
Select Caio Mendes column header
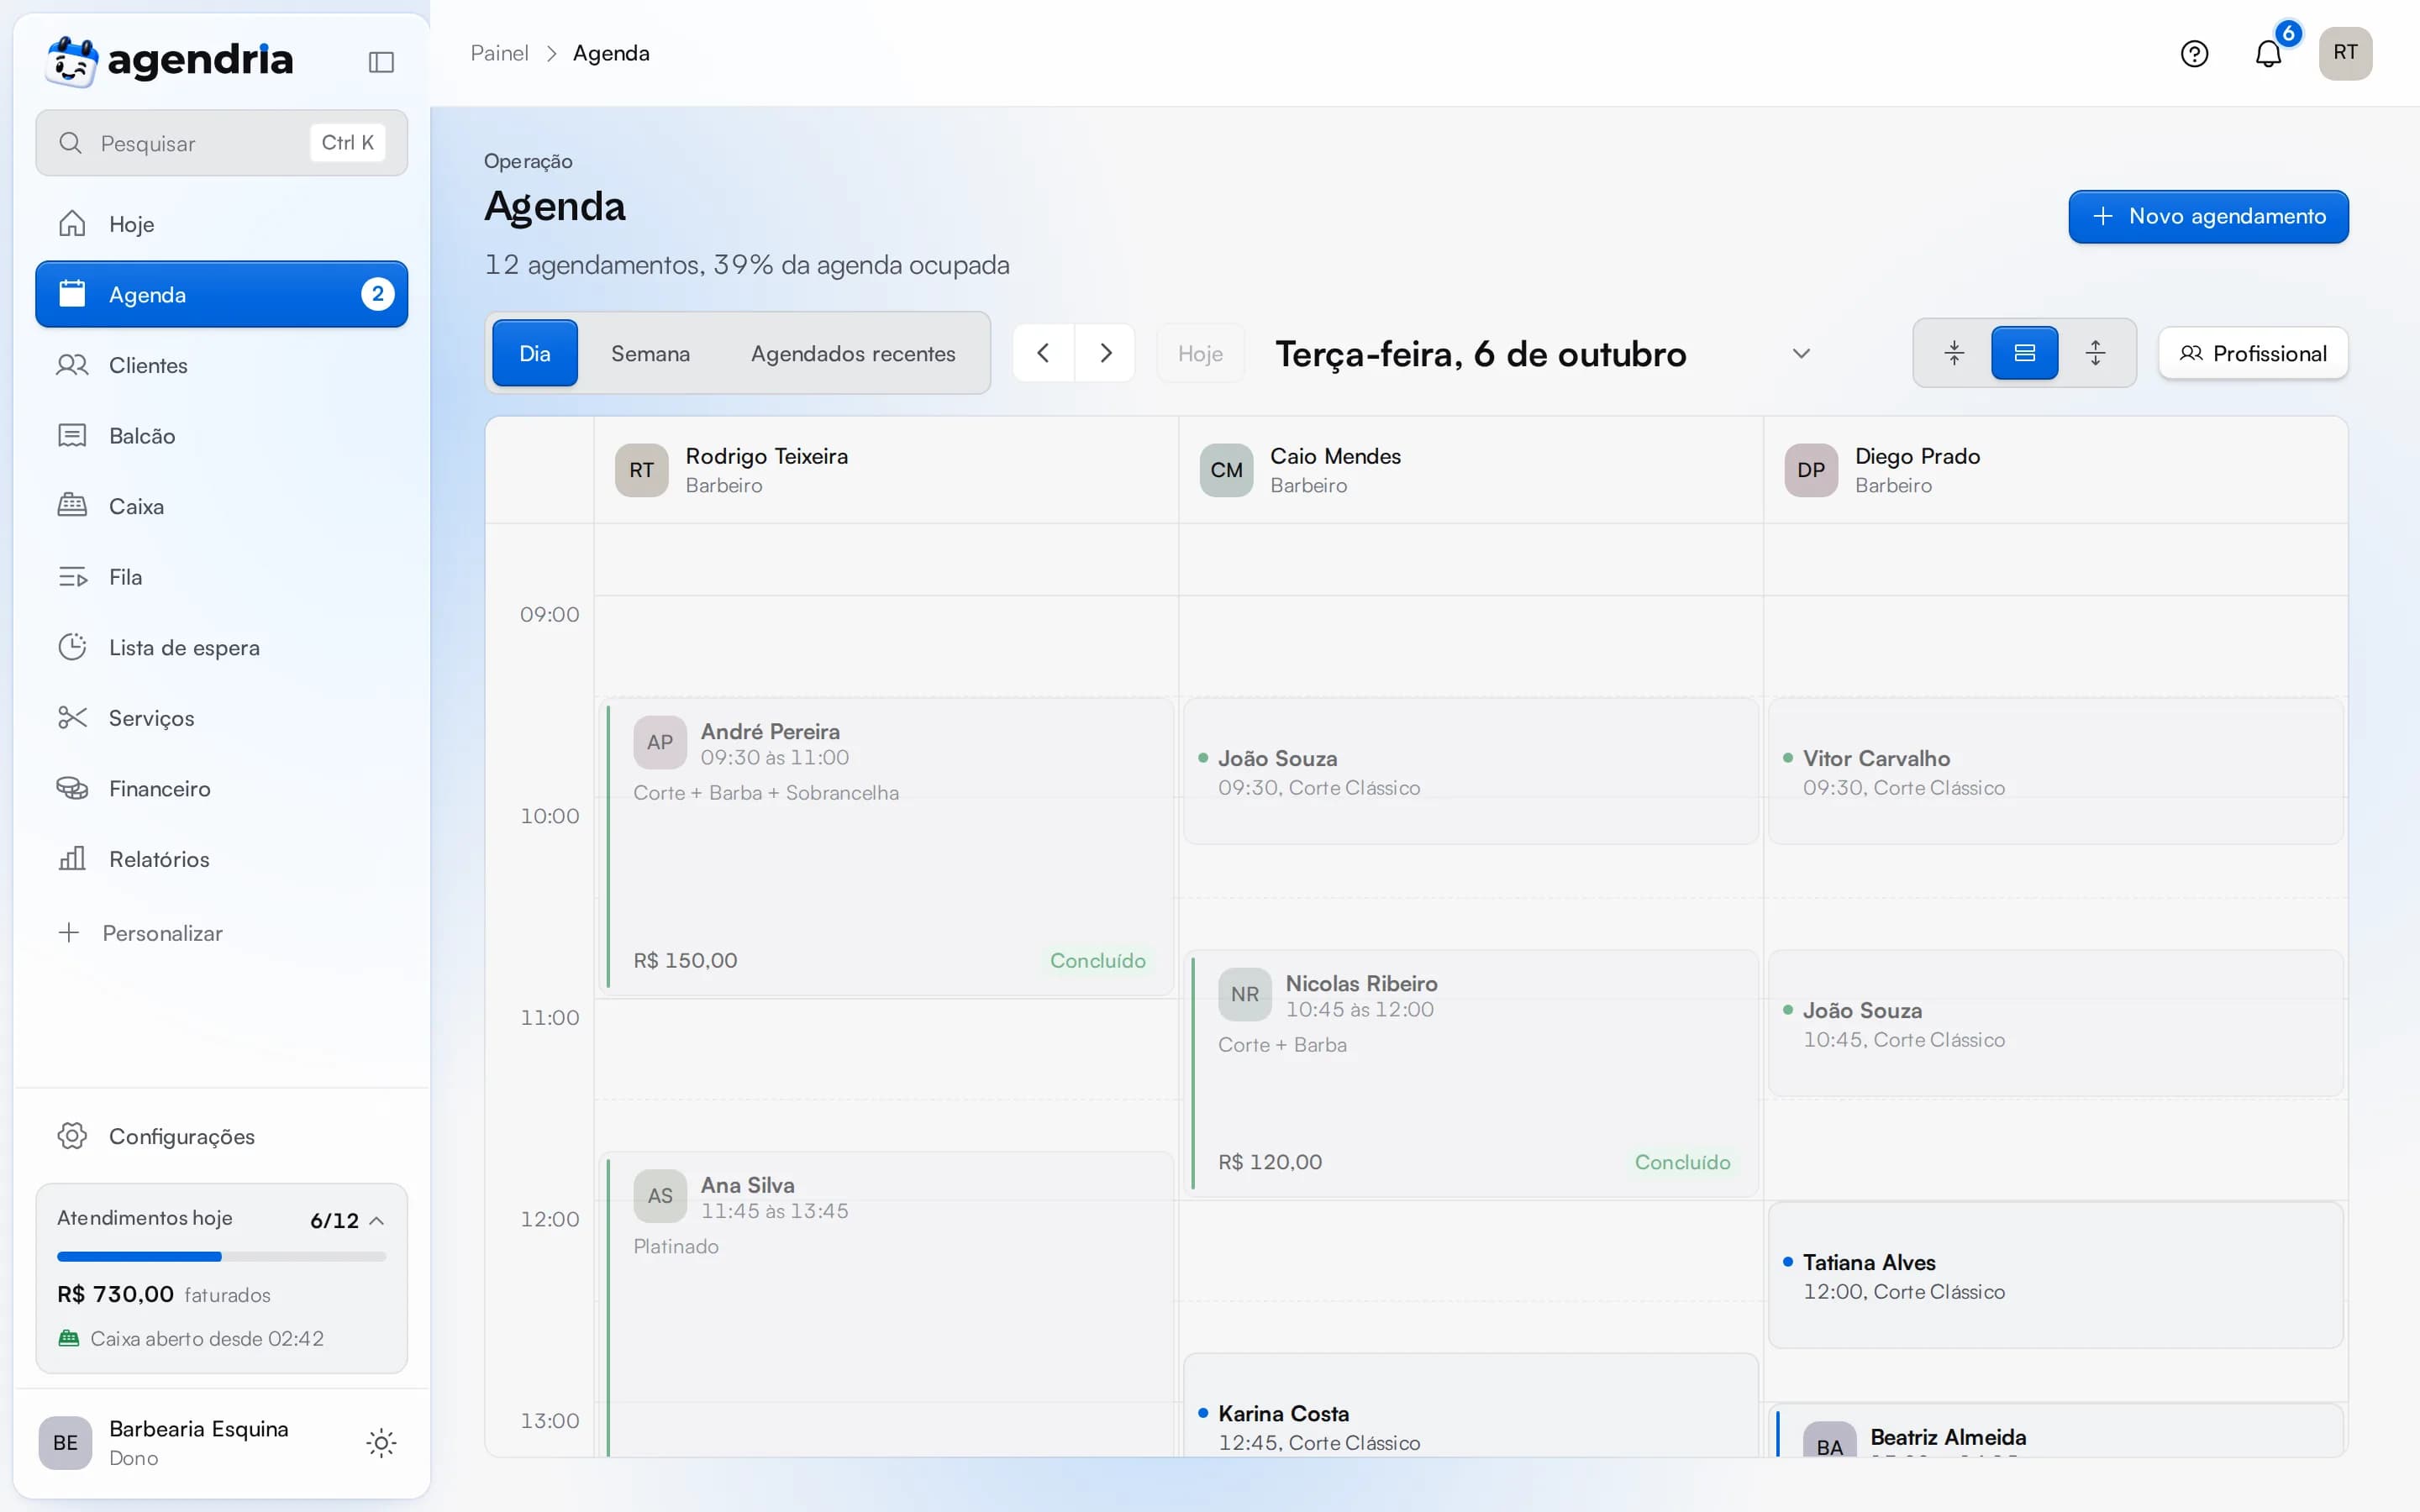coord(1470,470)
